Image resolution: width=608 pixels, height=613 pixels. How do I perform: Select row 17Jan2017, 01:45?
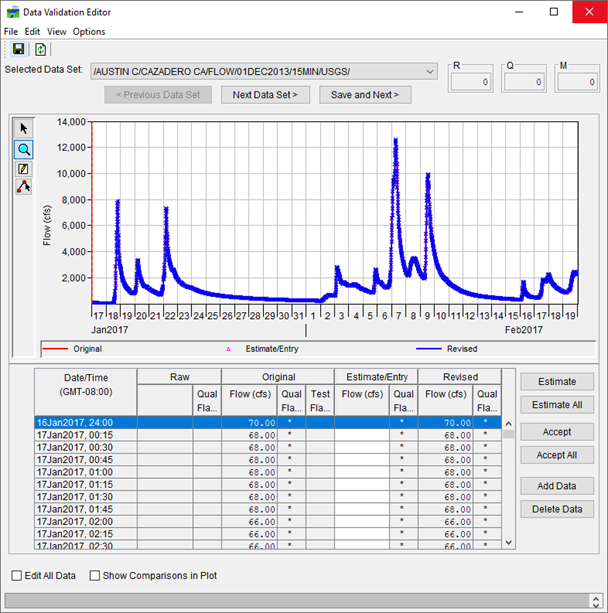[268, 509]
